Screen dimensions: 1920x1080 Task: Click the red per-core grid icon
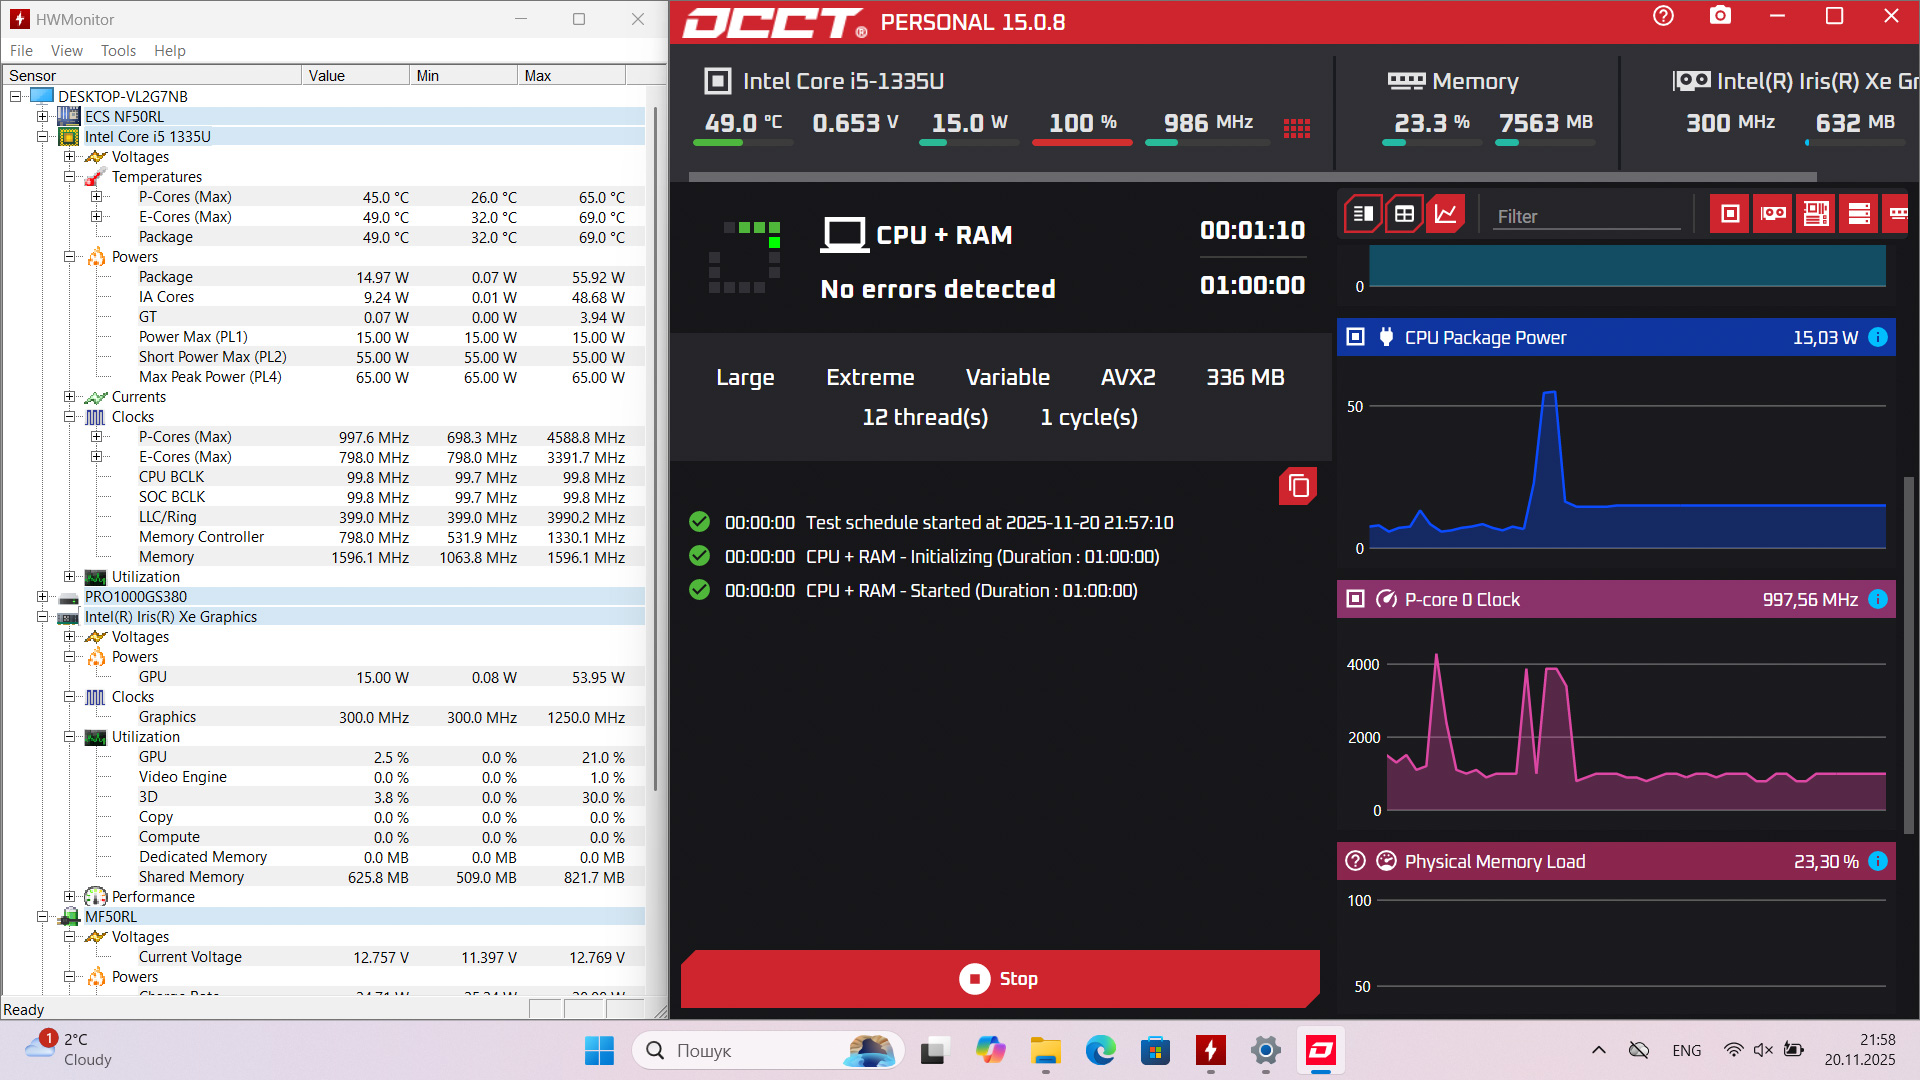[x=1297, y=128]
